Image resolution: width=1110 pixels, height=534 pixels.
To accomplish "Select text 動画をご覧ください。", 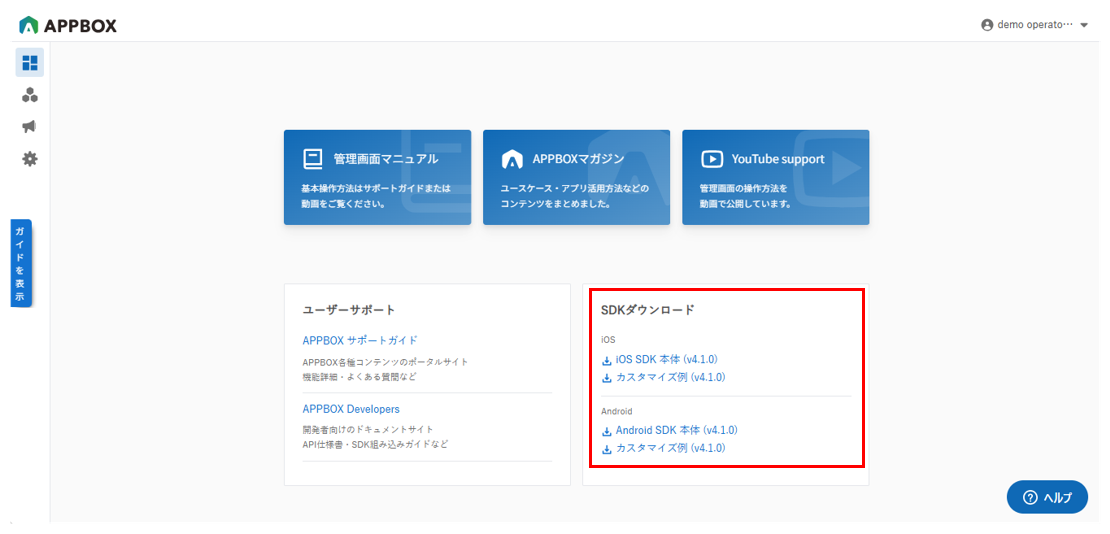I will tap(343, 204).
